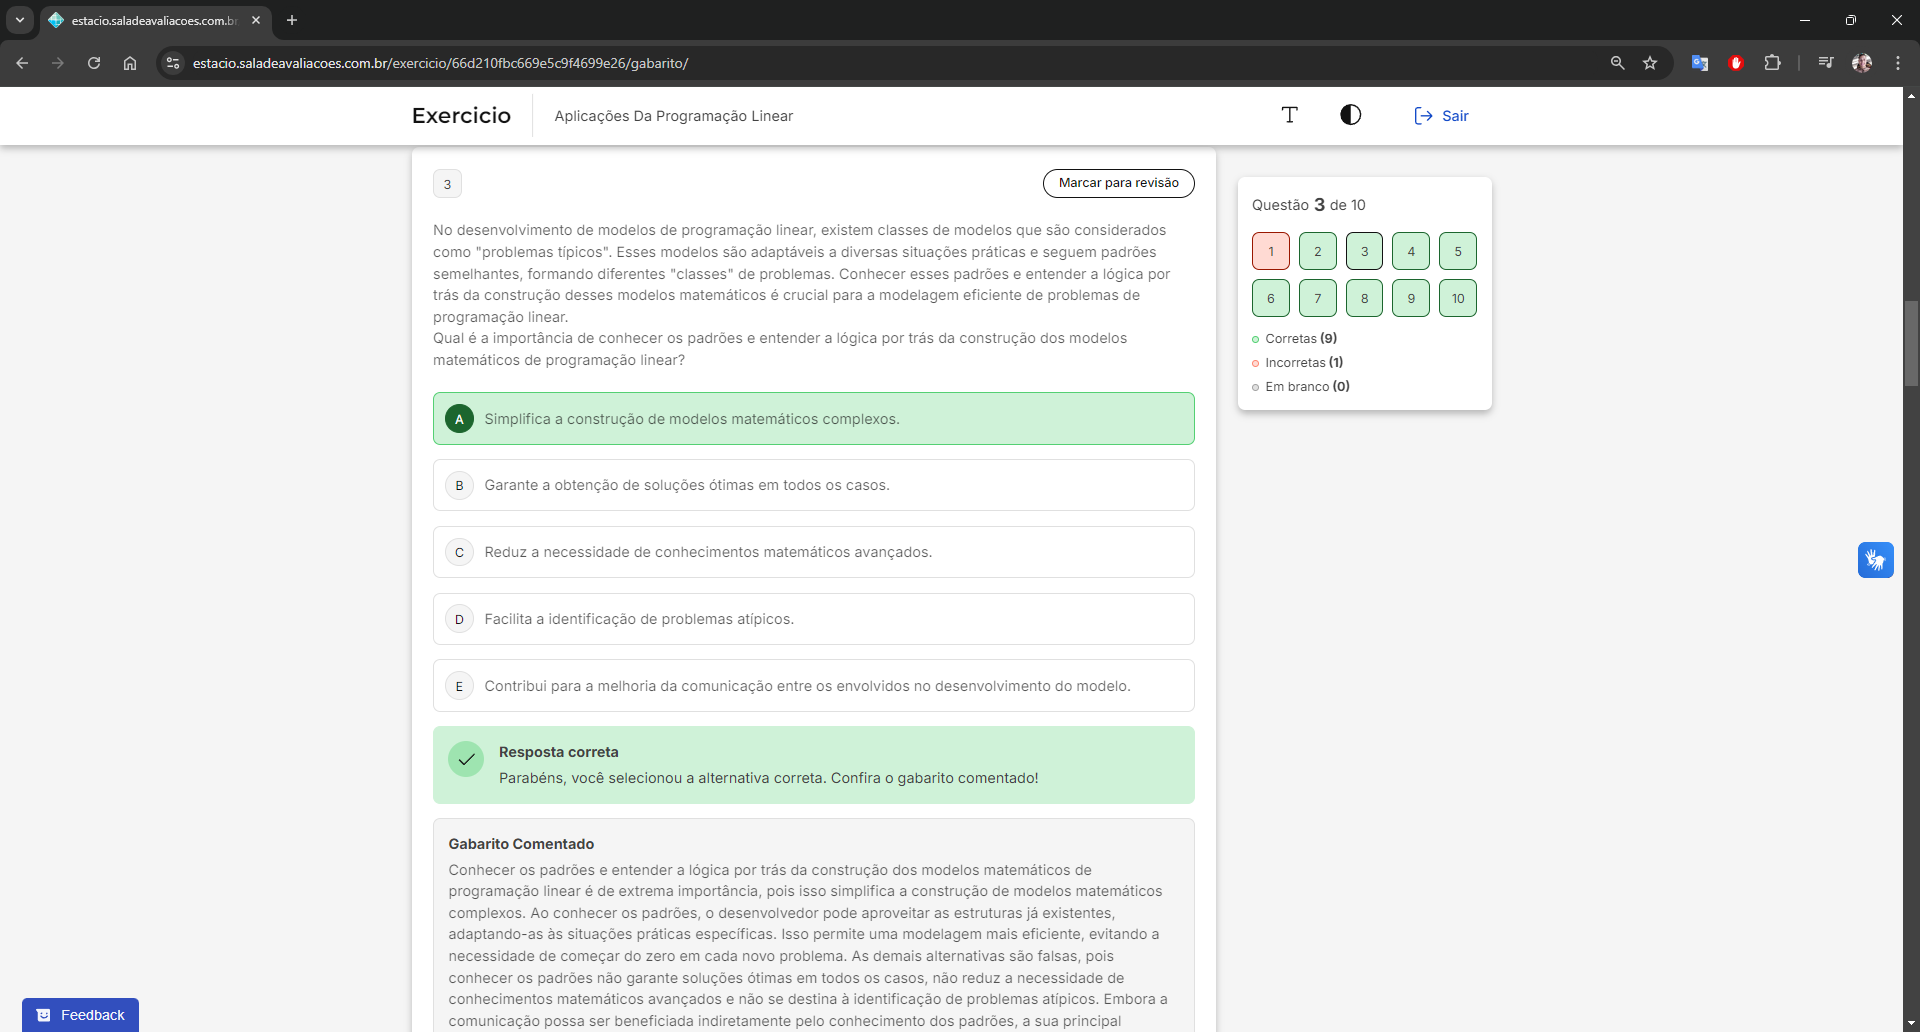Jump to question 7 in navigator
This screenshot has height=1032, width=1920.
[x=1317, y=298]
